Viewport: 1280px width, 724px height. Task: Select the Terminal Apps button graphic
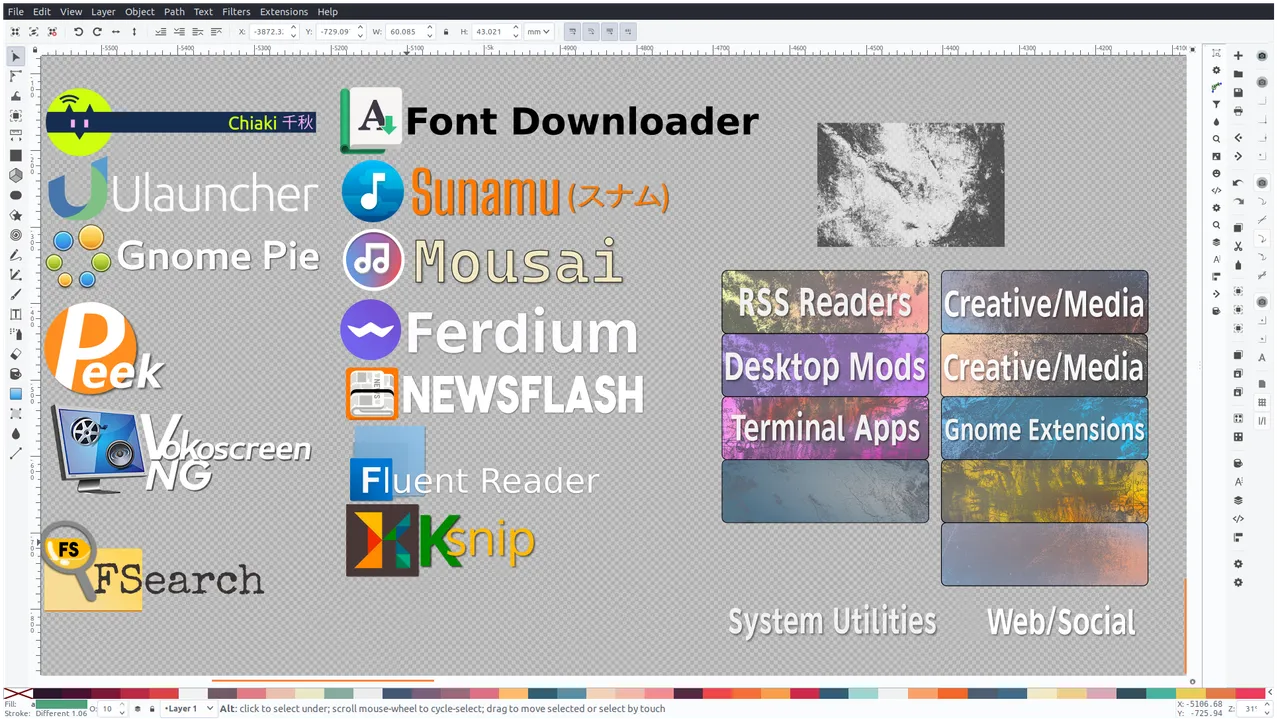[x=825, y=428]
